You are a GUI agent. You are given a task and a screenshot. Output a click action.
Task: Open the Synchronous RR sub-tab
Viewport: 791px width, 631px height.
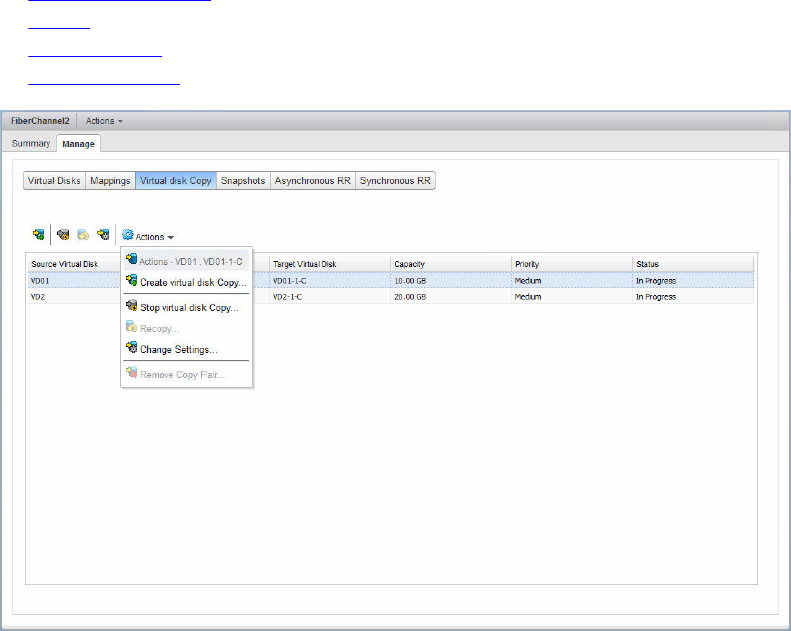click(x=395, y=181)
